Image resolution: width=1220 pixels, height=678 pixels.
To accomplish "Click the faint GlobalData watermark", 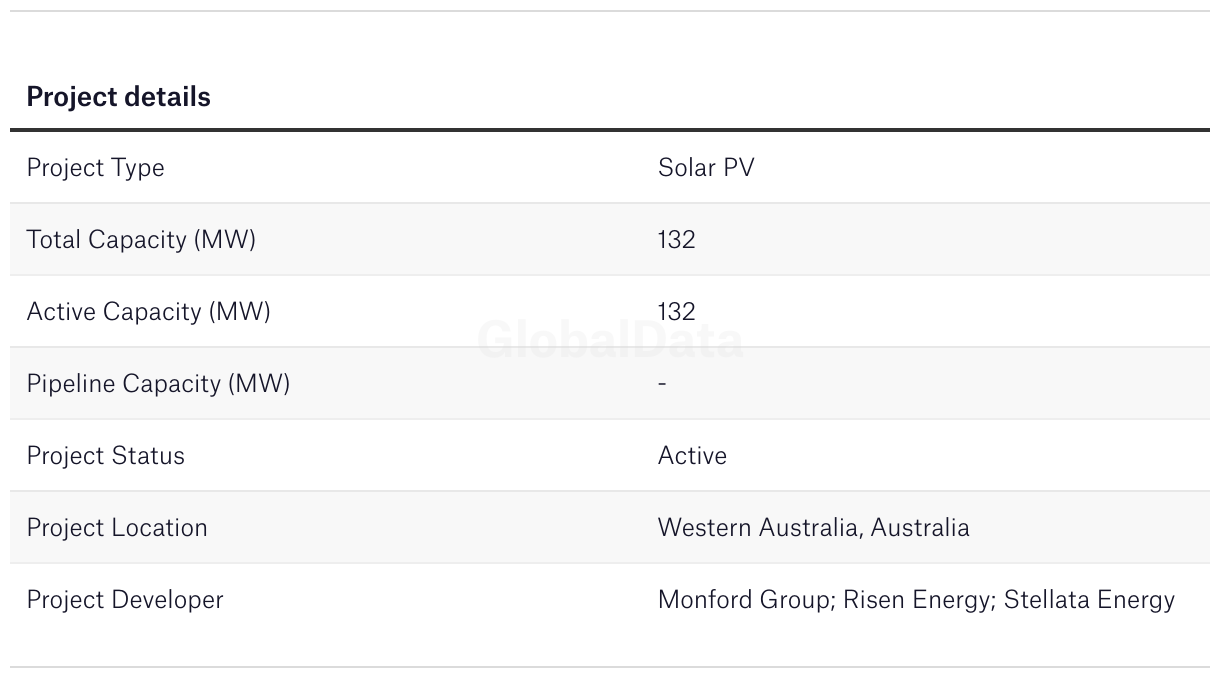I will (610, 341).
